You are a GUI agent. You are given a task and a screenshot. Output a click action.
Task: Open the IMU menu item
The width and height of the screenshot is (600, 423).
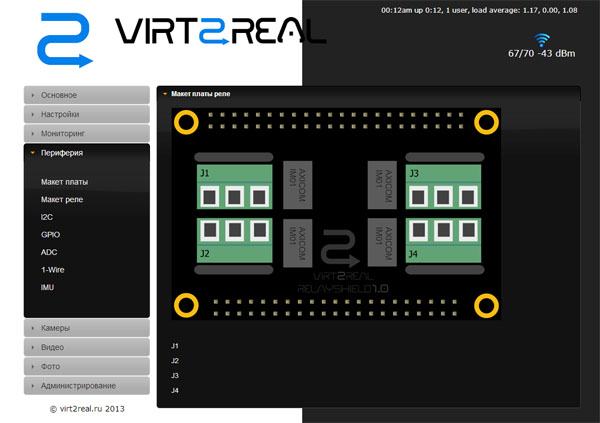(47, 287)
